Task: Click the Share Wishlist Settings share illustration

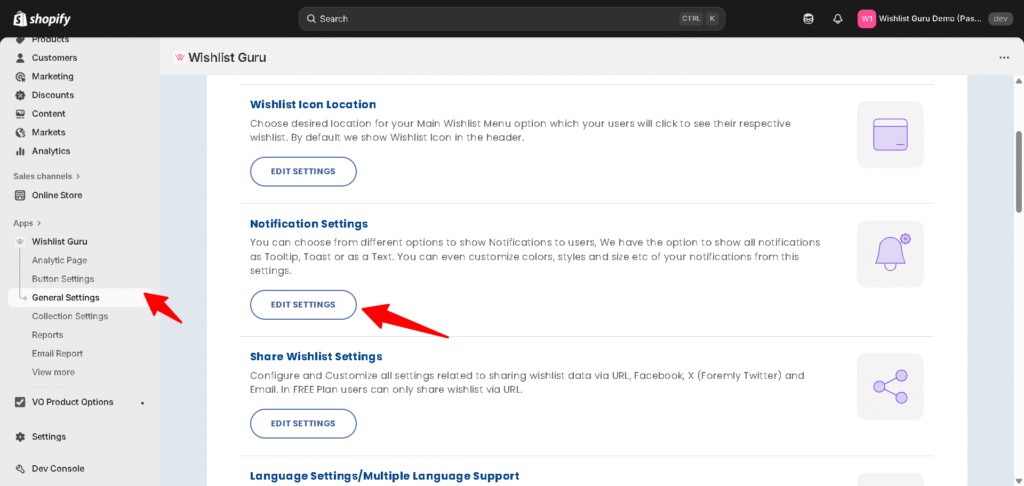Action: (x=889, y=385)
